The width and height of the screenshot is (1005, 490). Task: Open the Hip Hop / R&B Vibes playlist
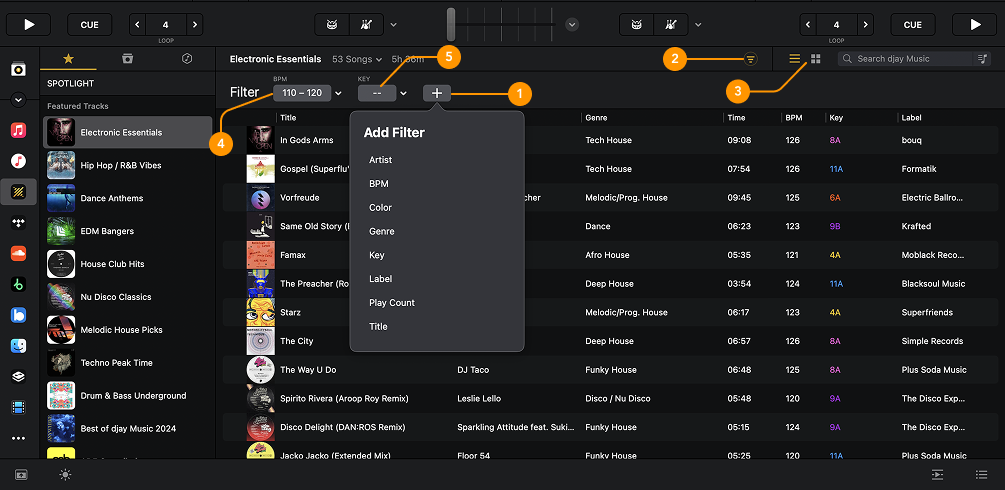[x=127, y=165]
